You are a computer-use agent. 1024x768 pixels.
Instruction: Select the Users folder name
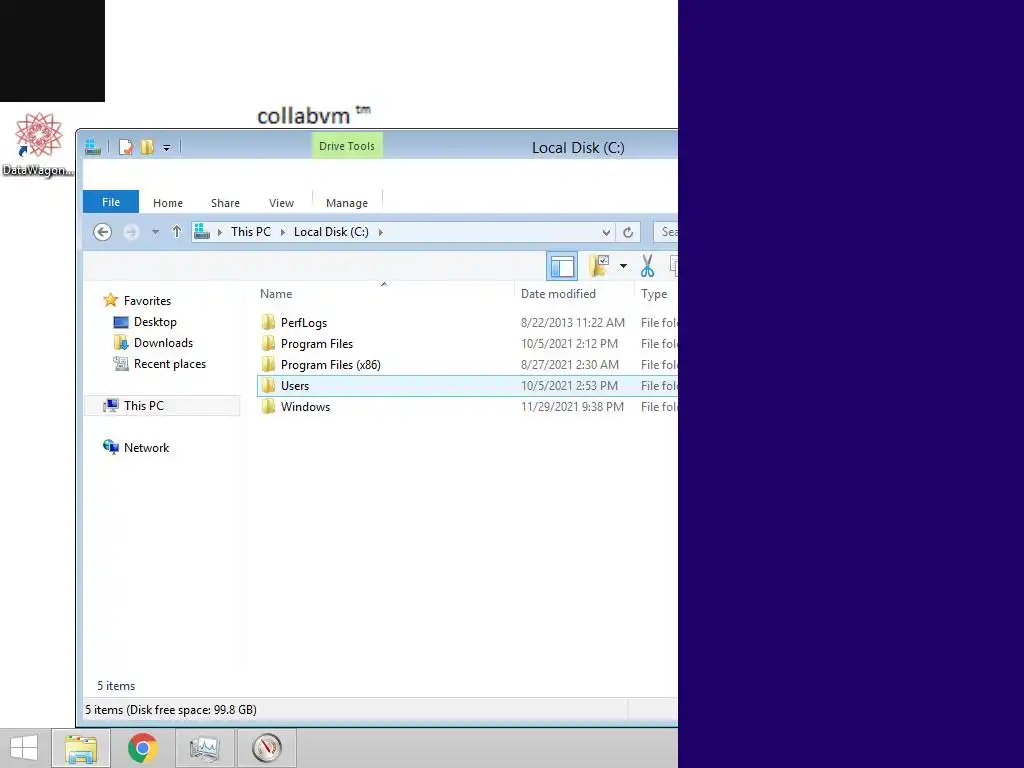[295, 385]
